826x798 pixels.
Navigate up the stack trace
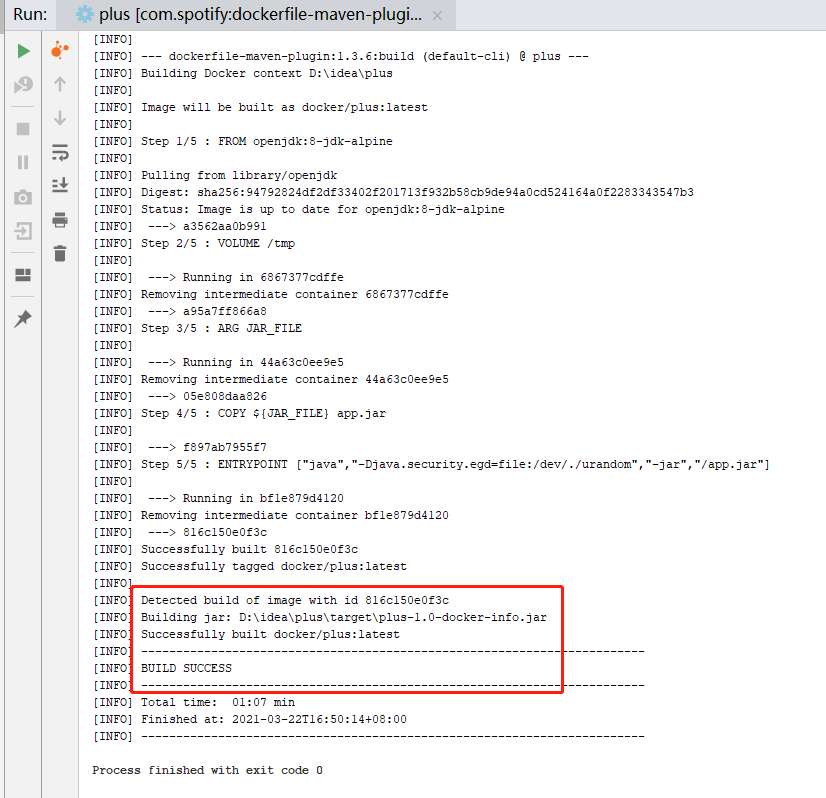60,86
